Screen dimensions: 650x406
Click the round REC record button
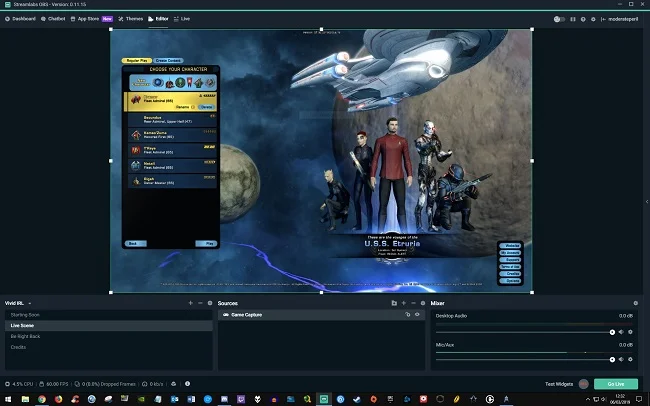pyautogui.click(x=584, y=384)
